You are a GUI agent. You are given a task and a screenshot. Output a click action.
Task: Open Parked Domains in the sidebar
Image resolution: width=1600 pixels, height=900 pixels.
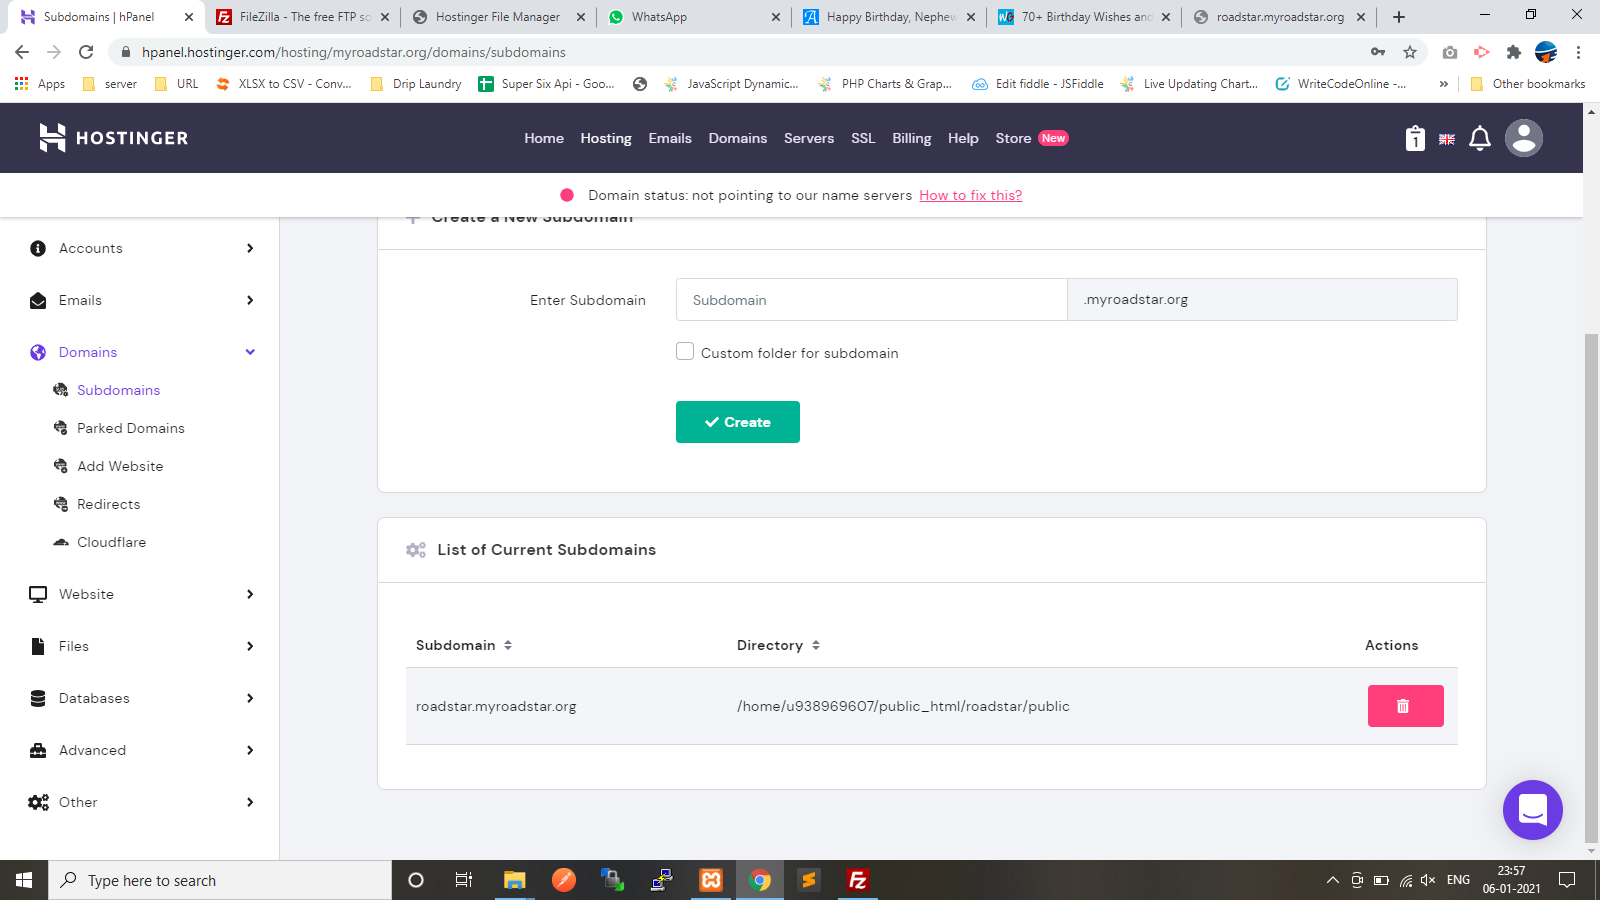coord(130,428)
